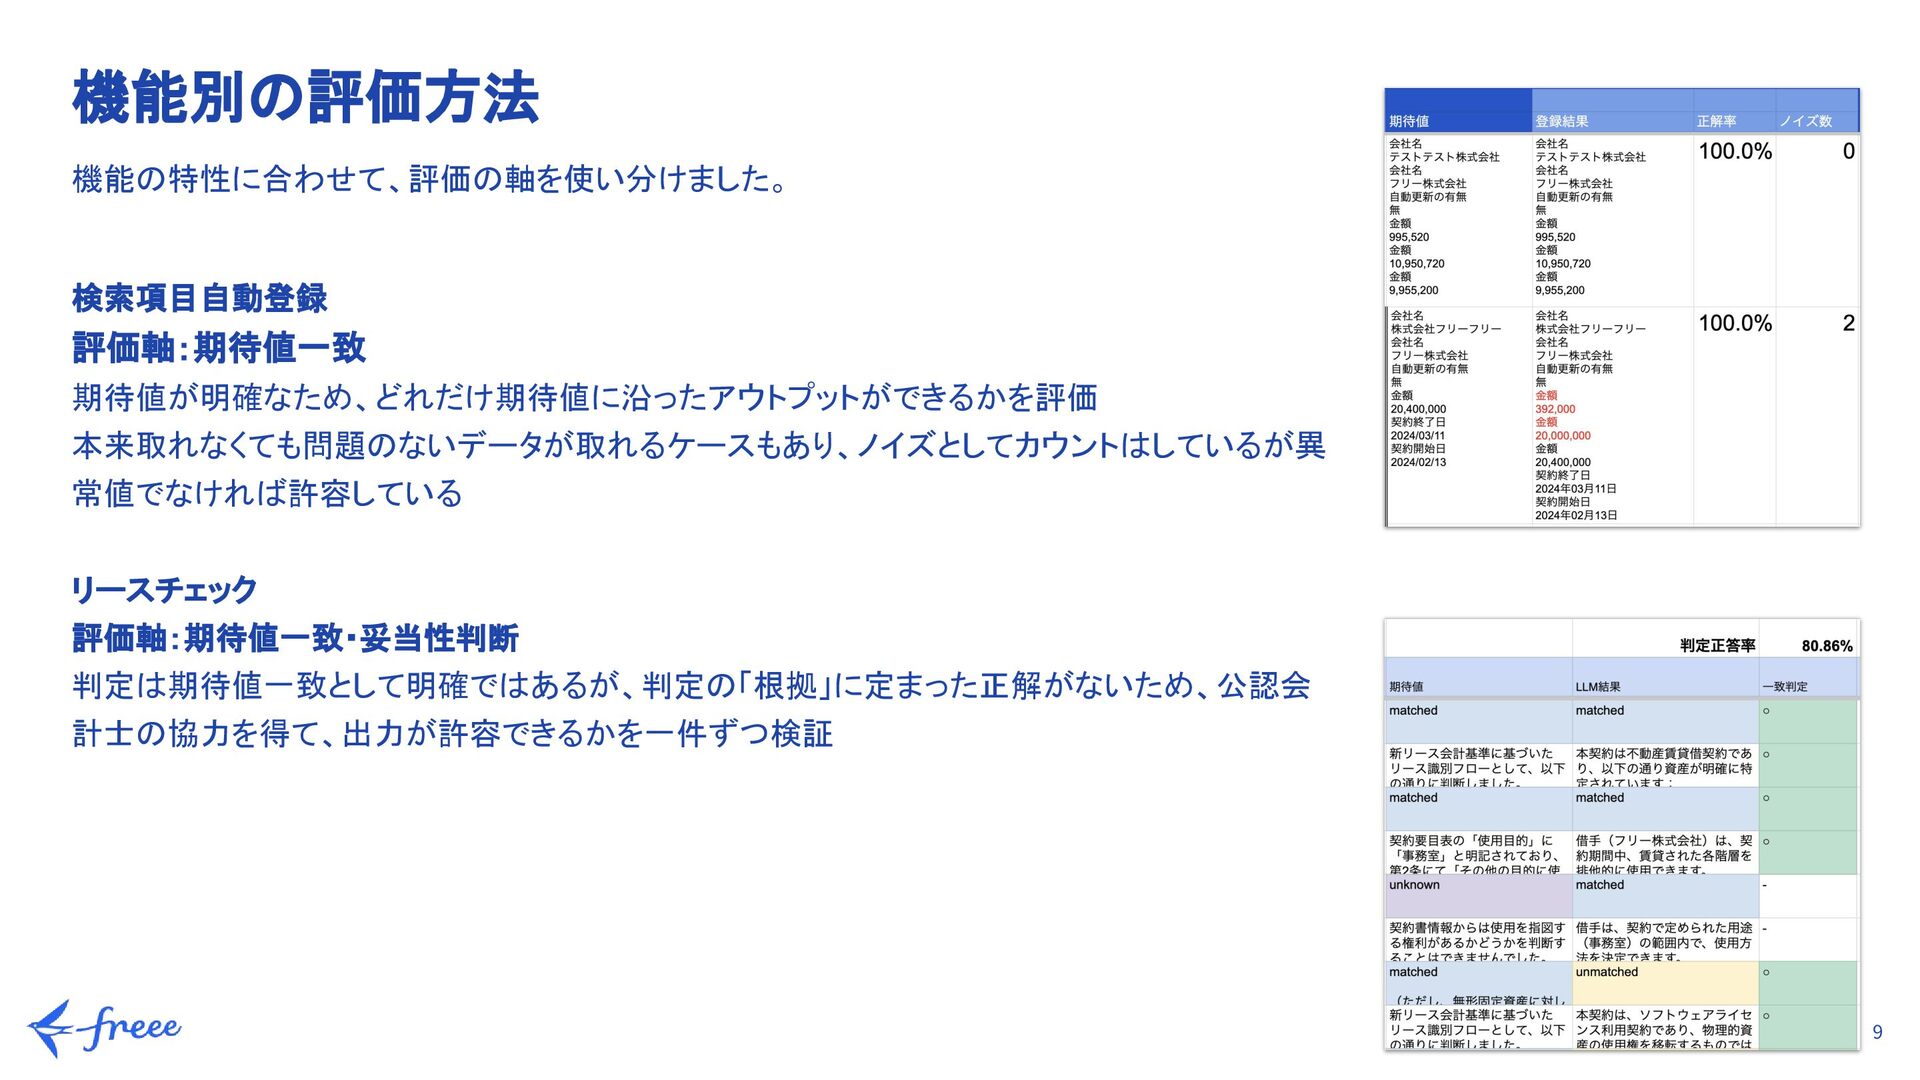Click the 登録結果 column header
This screenshot has height=1080, width=1920.
pyautogui.click(x=1561, y=121)
